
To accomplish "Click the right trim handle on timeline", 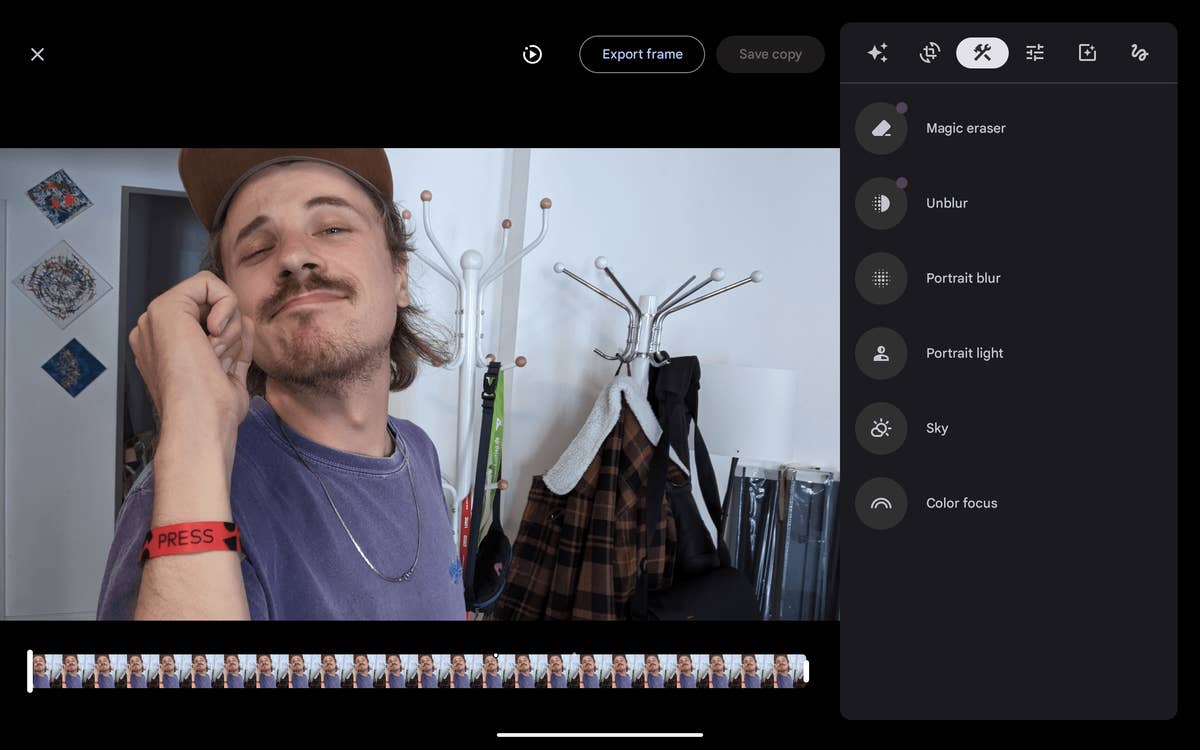I will click(806, 671).
